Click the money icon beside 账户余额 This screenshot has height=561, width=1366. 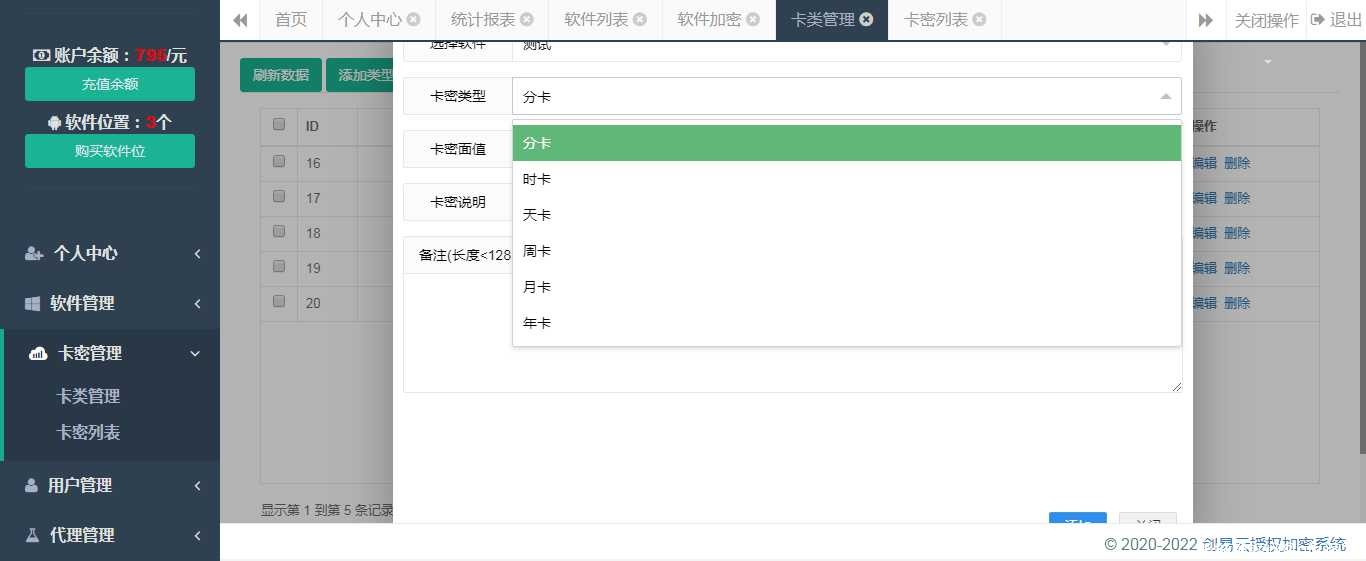click(x=42, y=56)
